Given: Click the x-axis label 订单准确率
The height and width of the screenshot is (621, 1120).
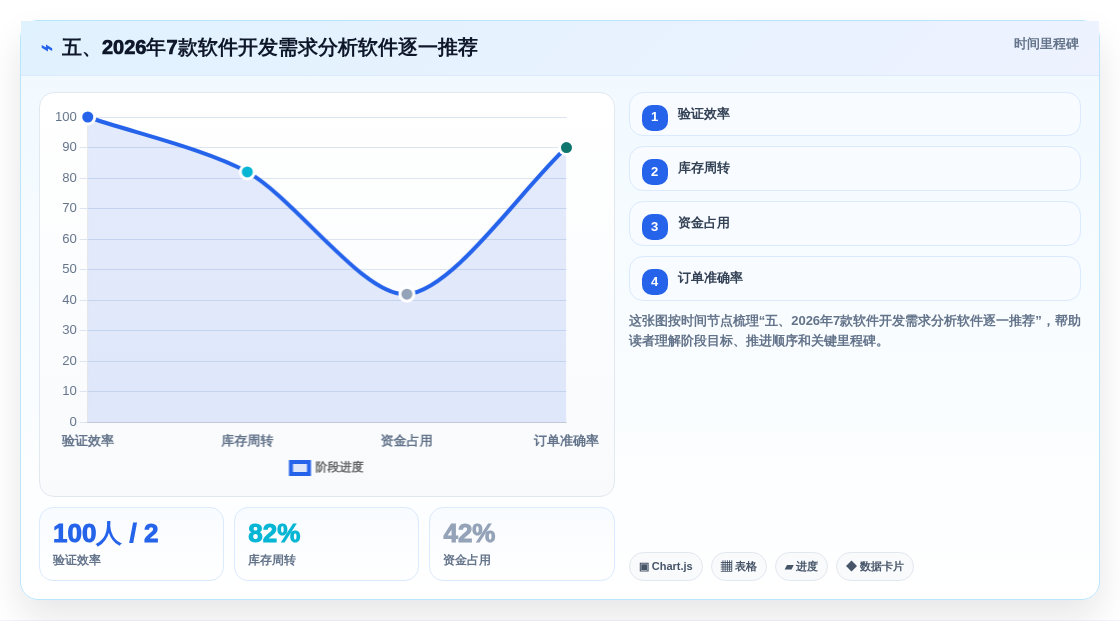Looking at the screenshot, I should (566, 441).
